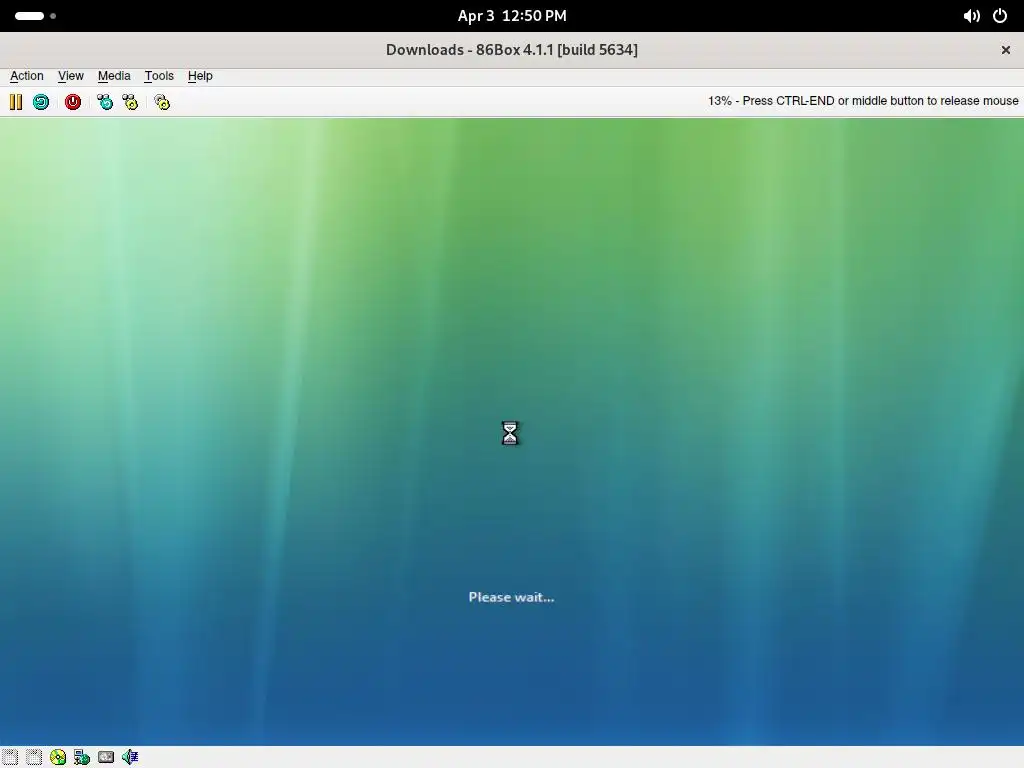Open the system power menu in top bar

click(x=1000, y=16)
